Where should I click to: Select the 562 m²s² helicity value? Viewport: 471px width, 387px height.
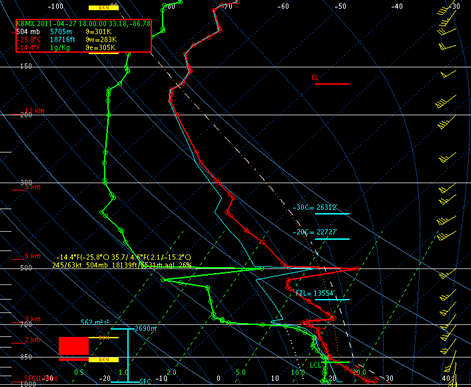pyautogui.click(x=95, y=323)
